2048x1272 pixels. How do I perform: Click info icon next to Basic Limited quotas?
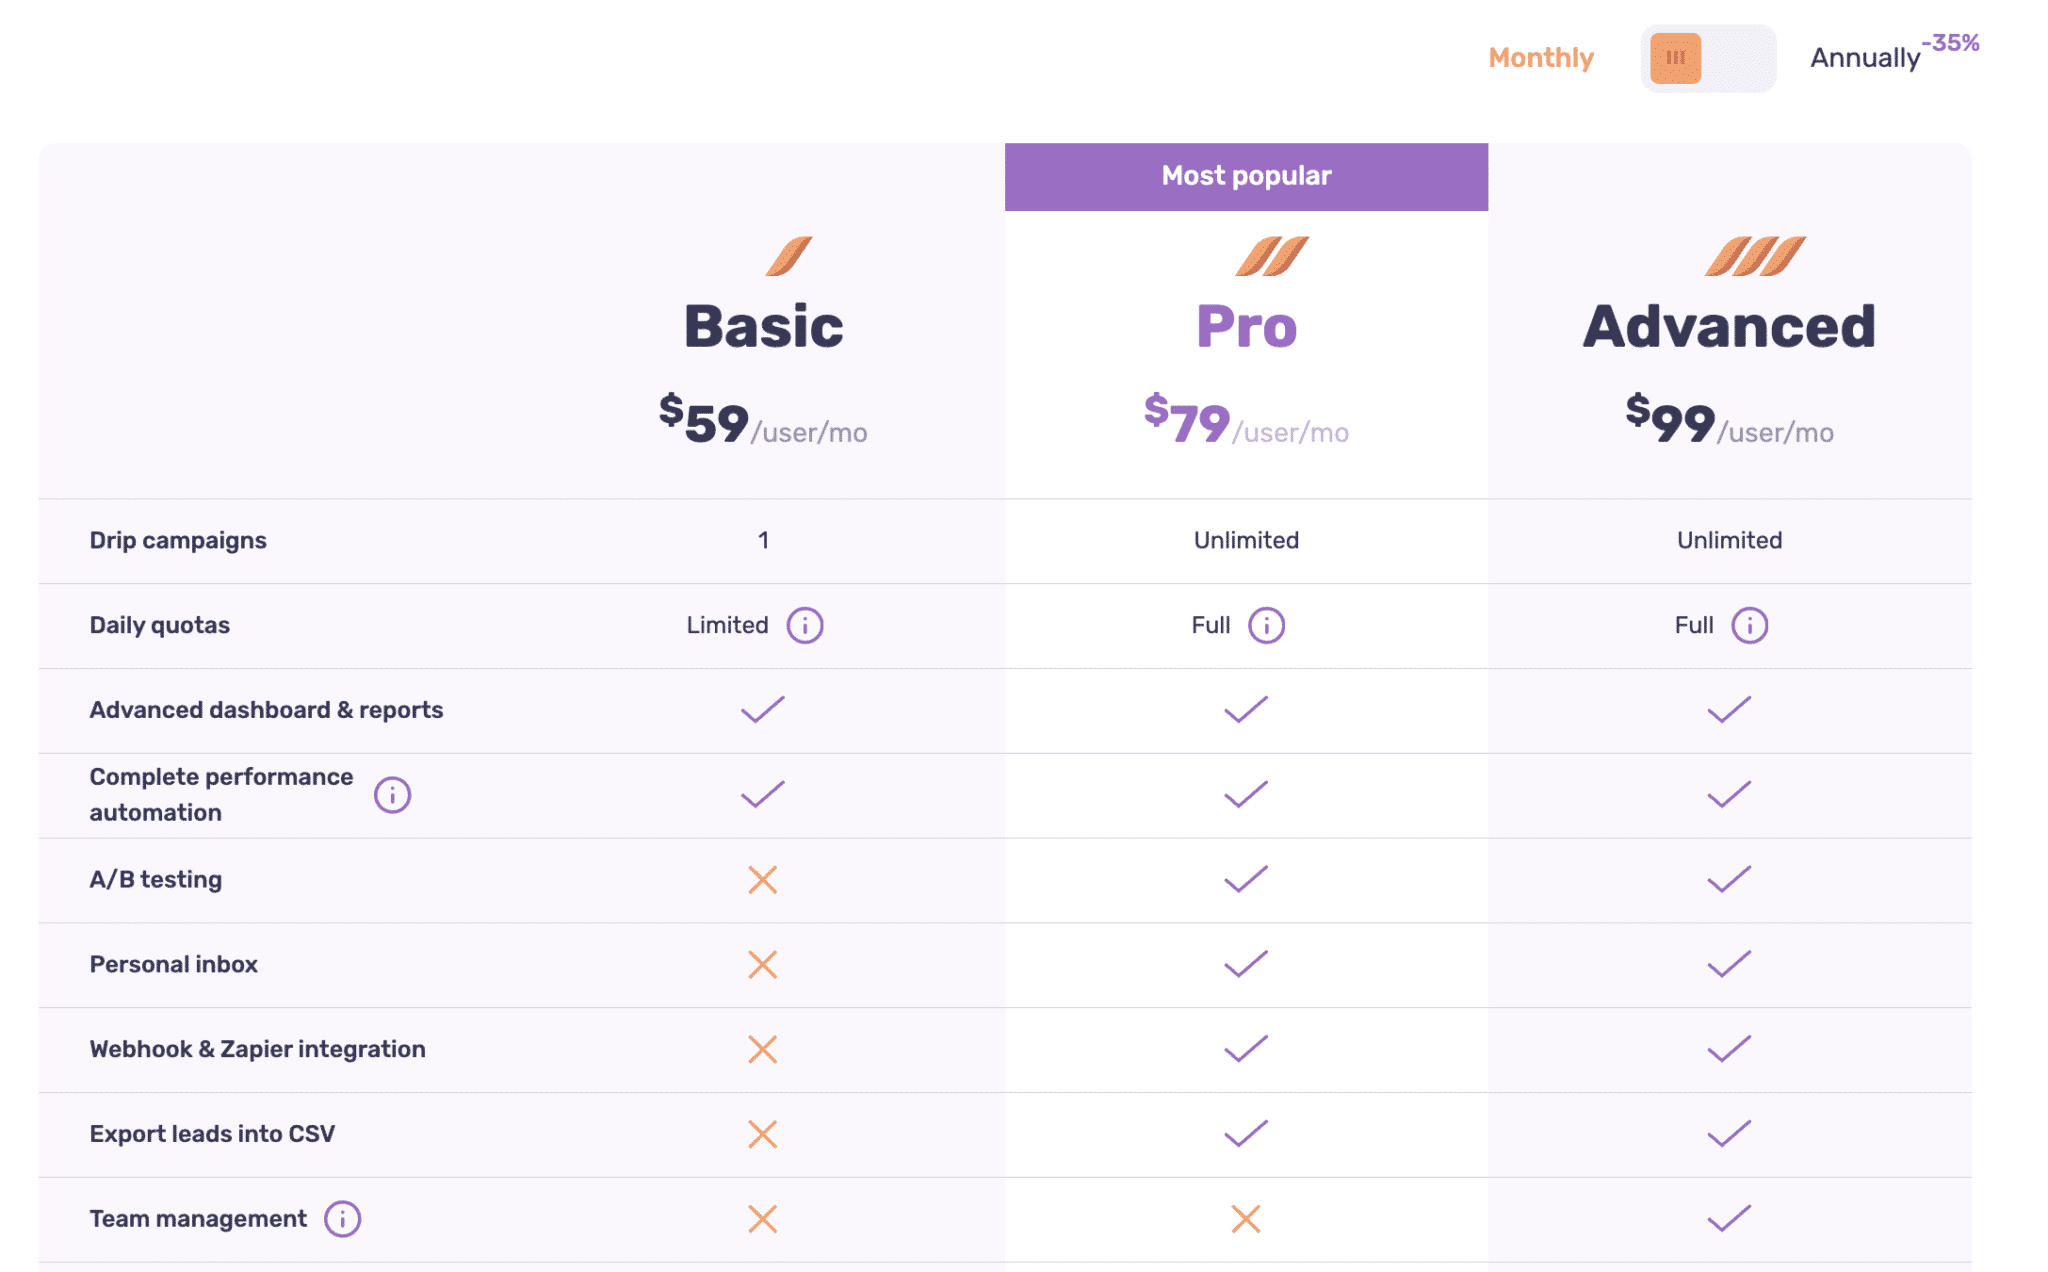[804, 625]
